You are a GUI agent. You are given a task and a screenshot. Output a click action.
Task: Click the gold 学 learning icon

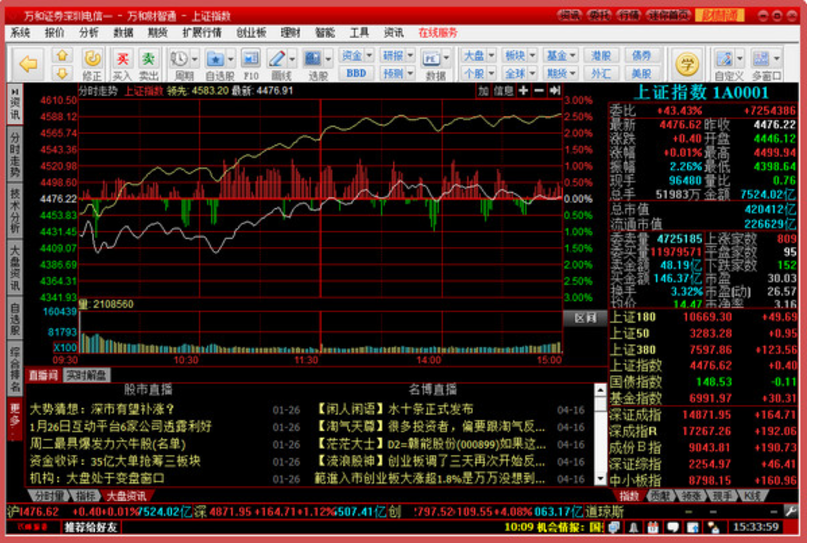(x=686, y=63)
